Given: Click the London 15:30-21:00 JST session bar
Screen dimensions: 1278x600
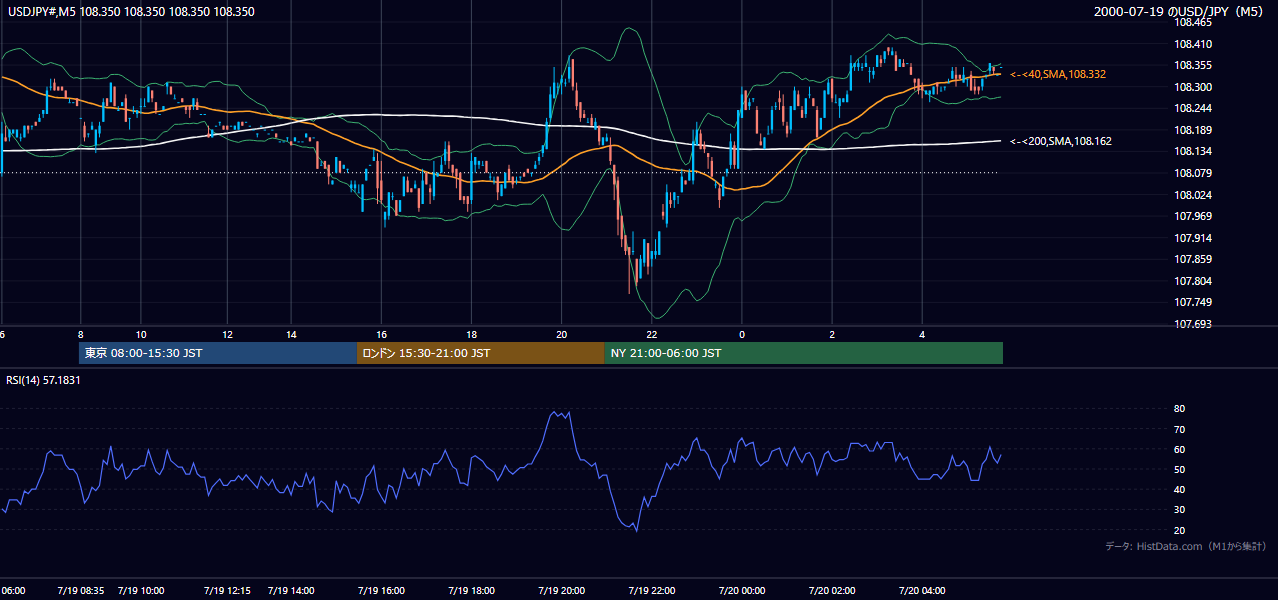Looking at the screenshot, I should tap(480, 353).
